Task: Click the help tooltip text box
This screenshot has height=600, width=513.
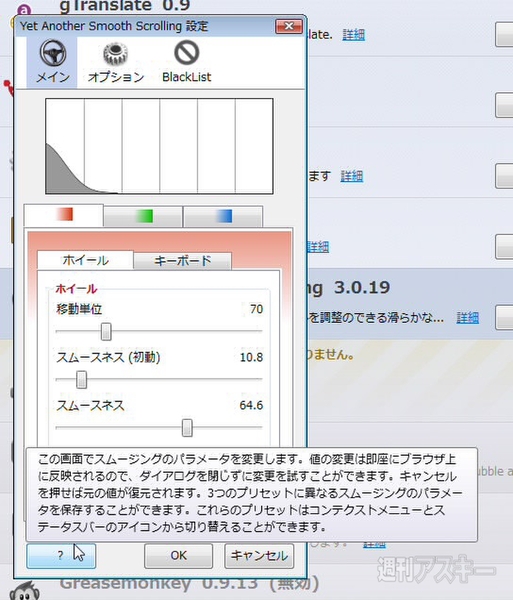Action: [252, 494]
